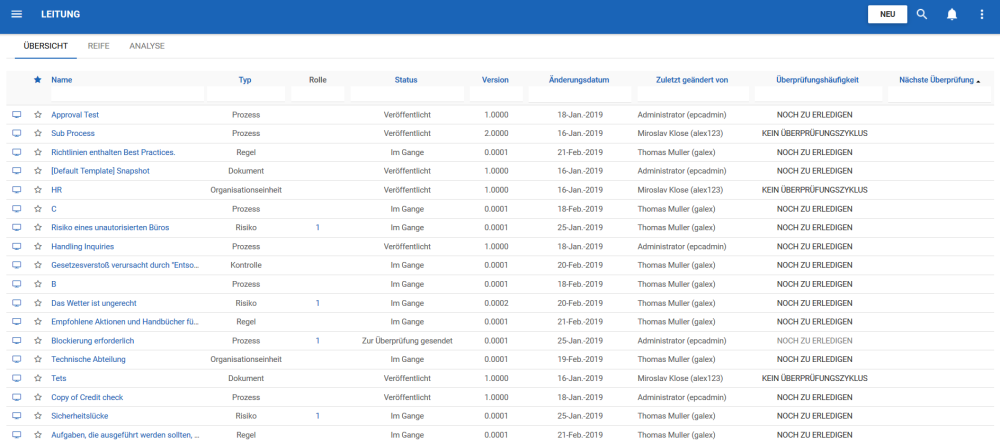The image size is (1000, 444).
Task: Toggle the favorite star for Sicherheitslücke
Action: (38, 416)
